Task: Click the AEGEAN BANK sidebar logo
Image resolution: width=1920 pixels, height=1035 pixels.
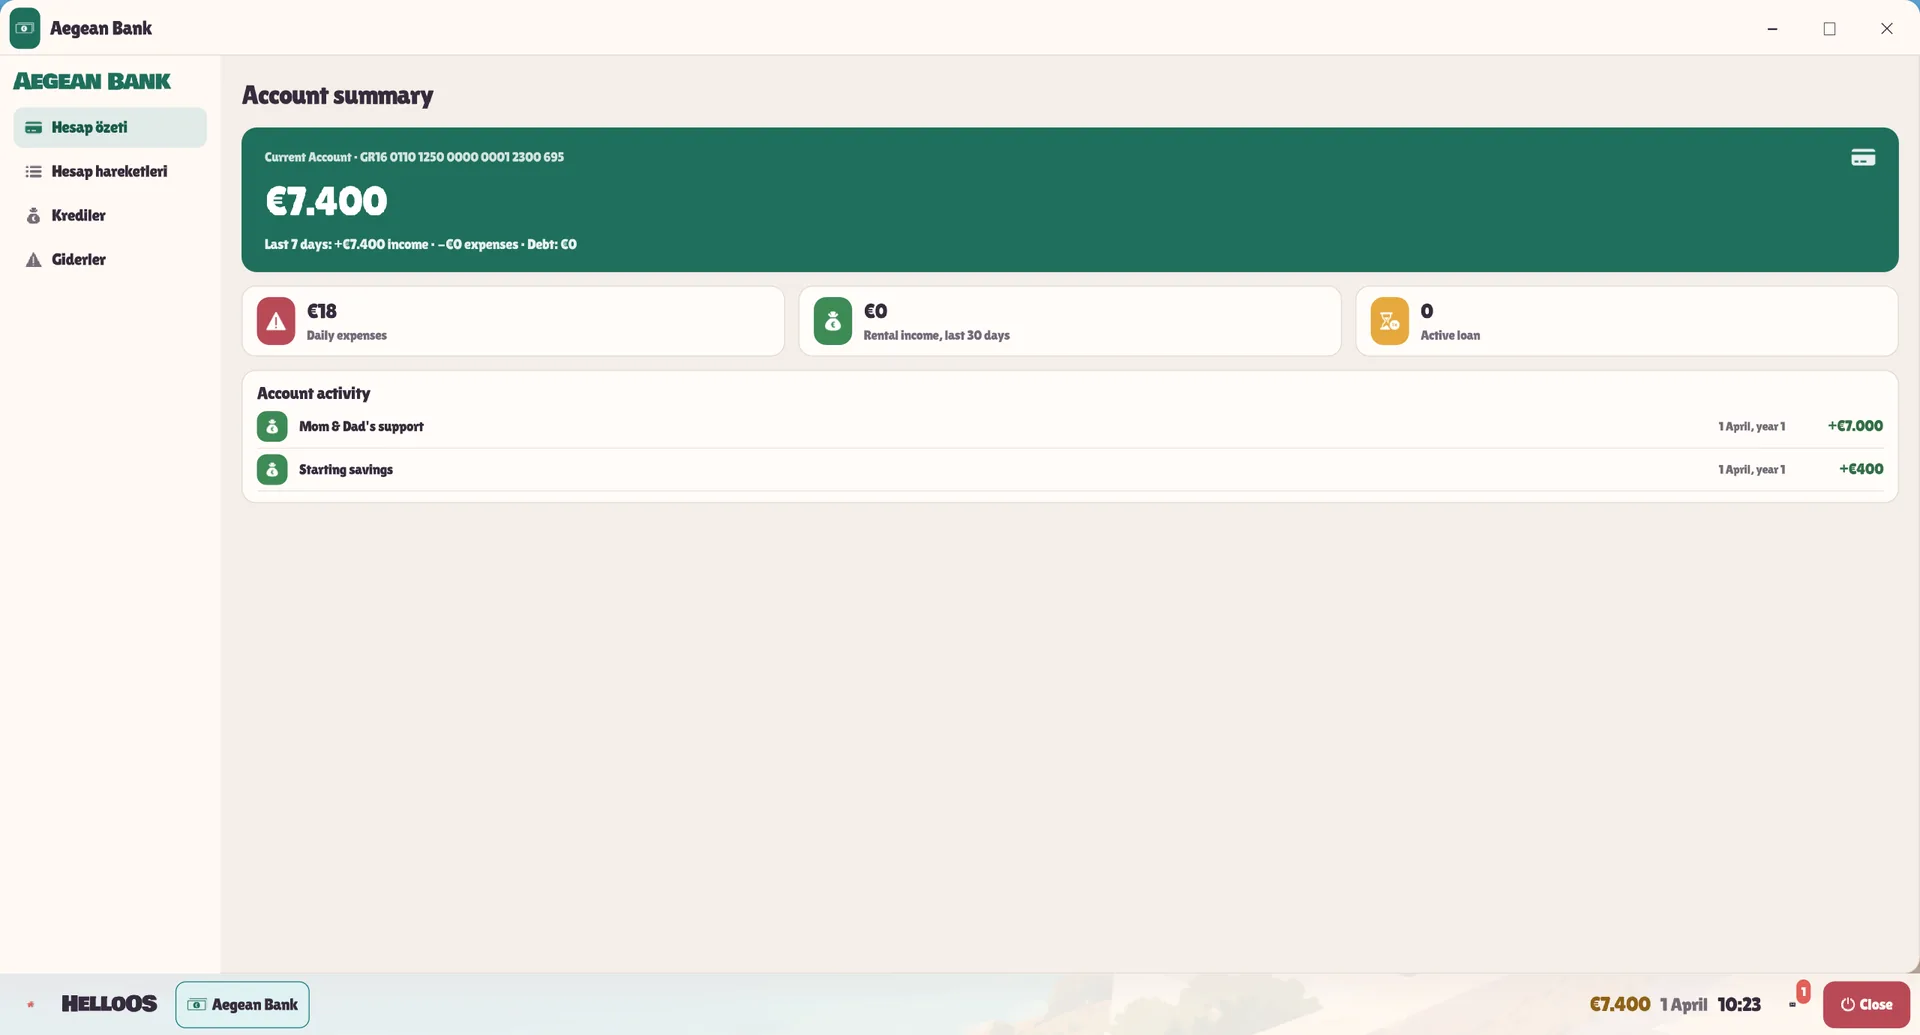Action: (x=92, y=81)
